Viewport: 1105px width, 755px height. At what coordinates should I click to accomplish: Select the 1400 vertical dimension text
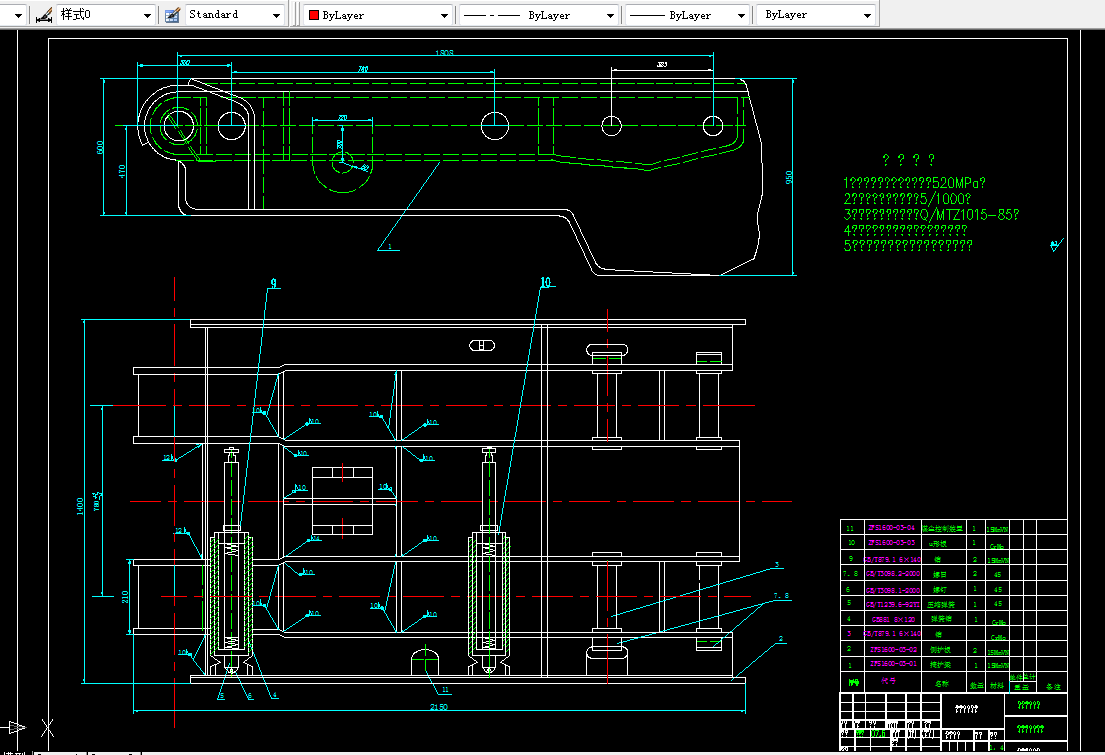point(80,506)
